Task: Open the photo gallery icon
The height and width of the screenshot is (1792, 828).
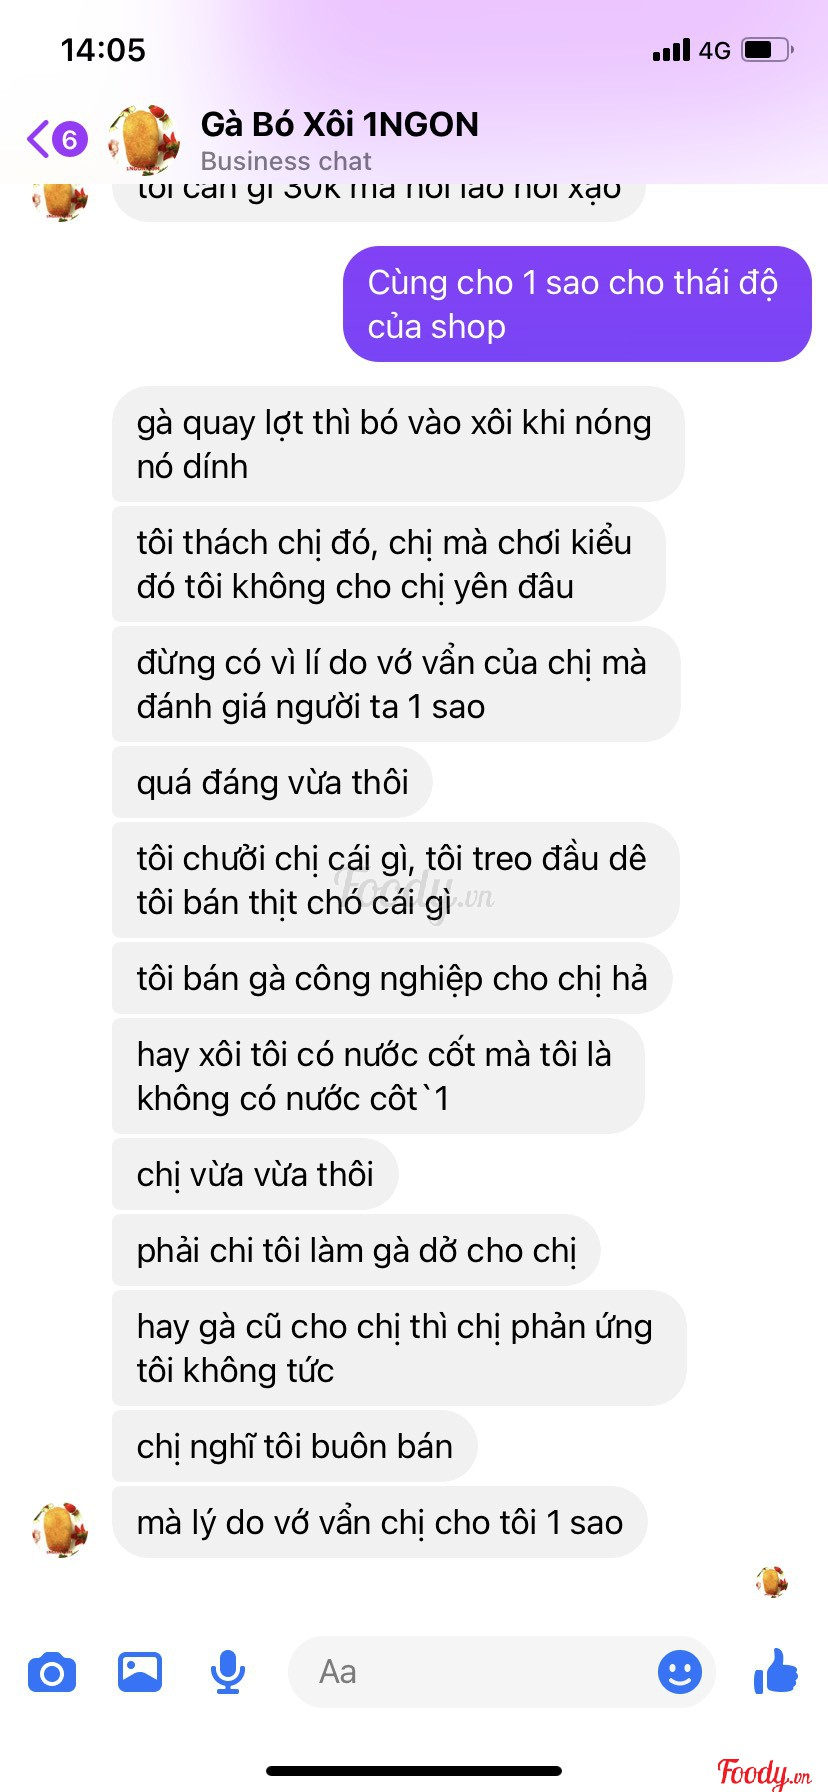Action: click(x=140, y=1671)
